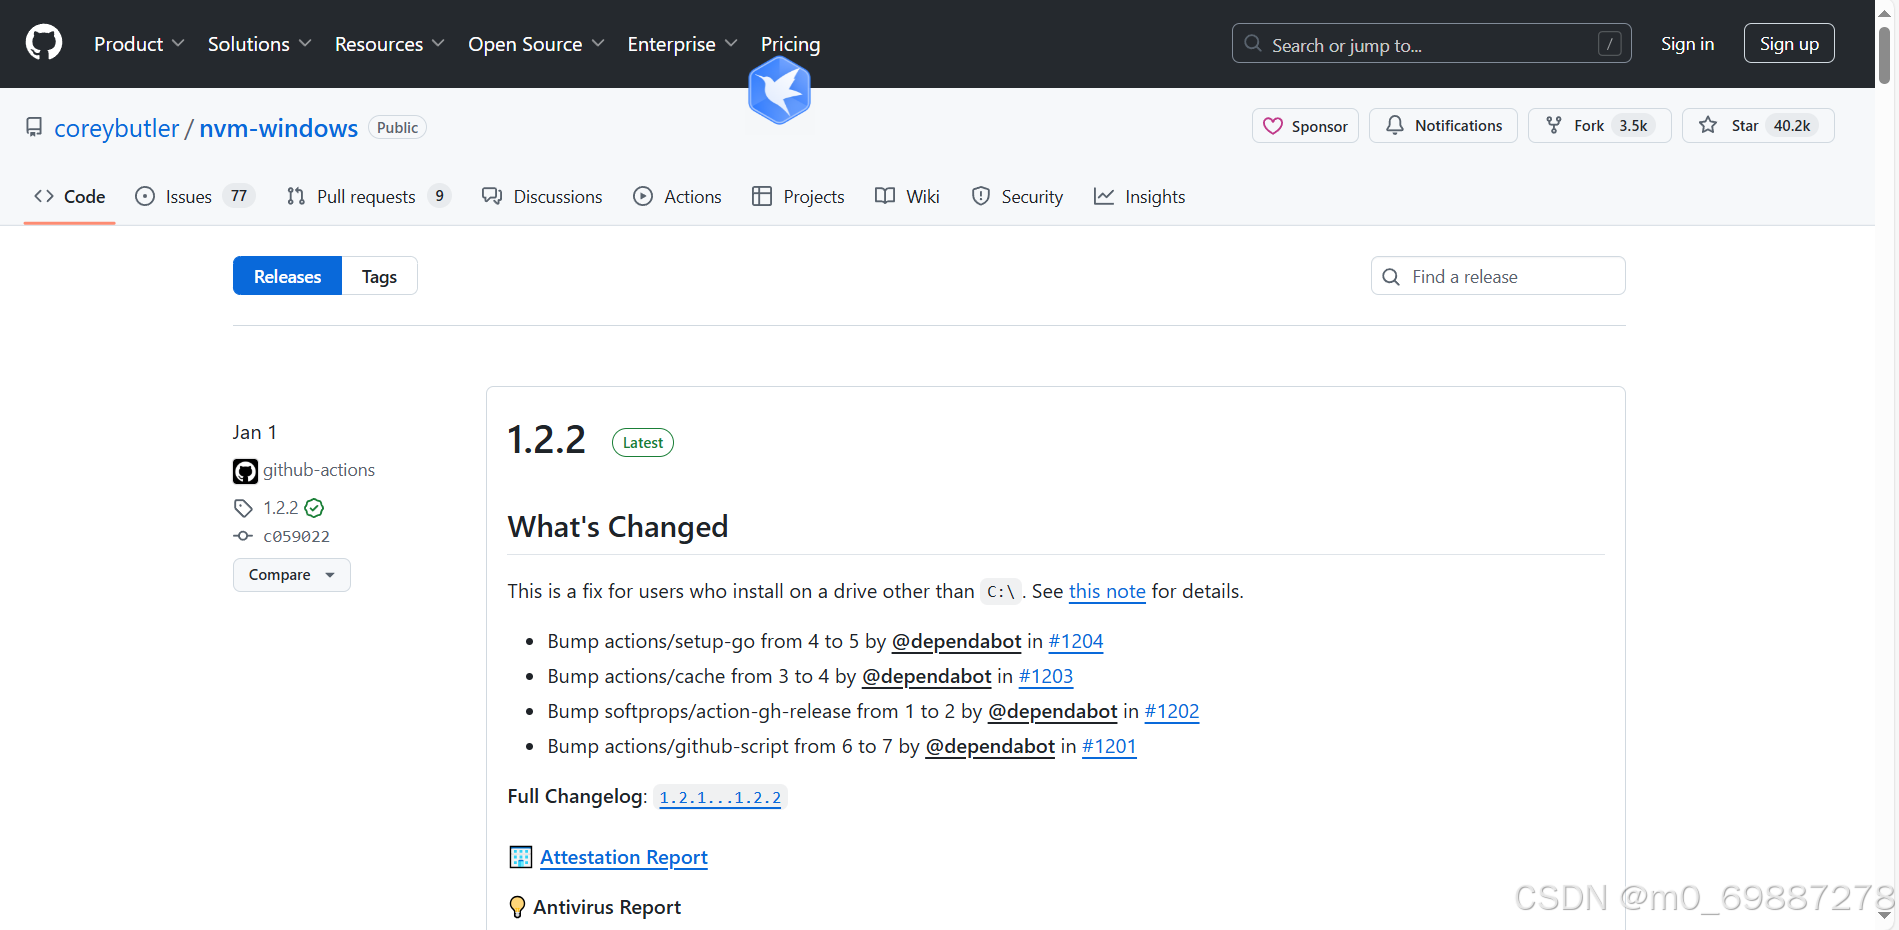Click the fork count 3.5k
The width and height of the screenshot is (1899, 930).
1633,125
